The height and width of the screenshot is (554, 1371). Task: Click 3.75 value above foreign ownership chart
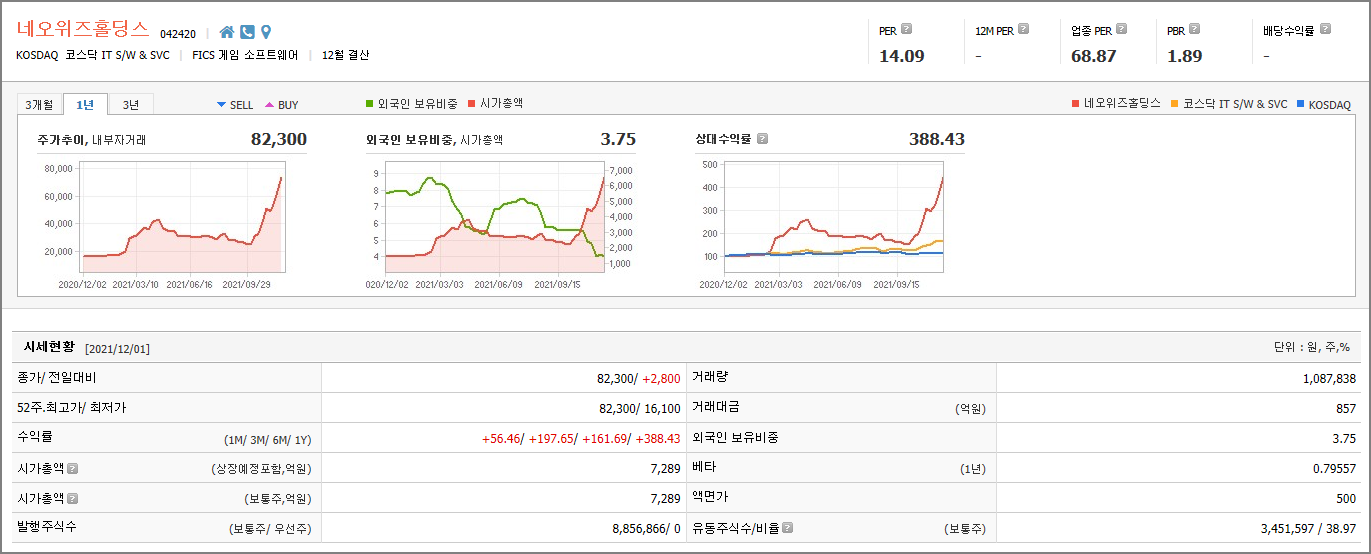tap(618, 139)
